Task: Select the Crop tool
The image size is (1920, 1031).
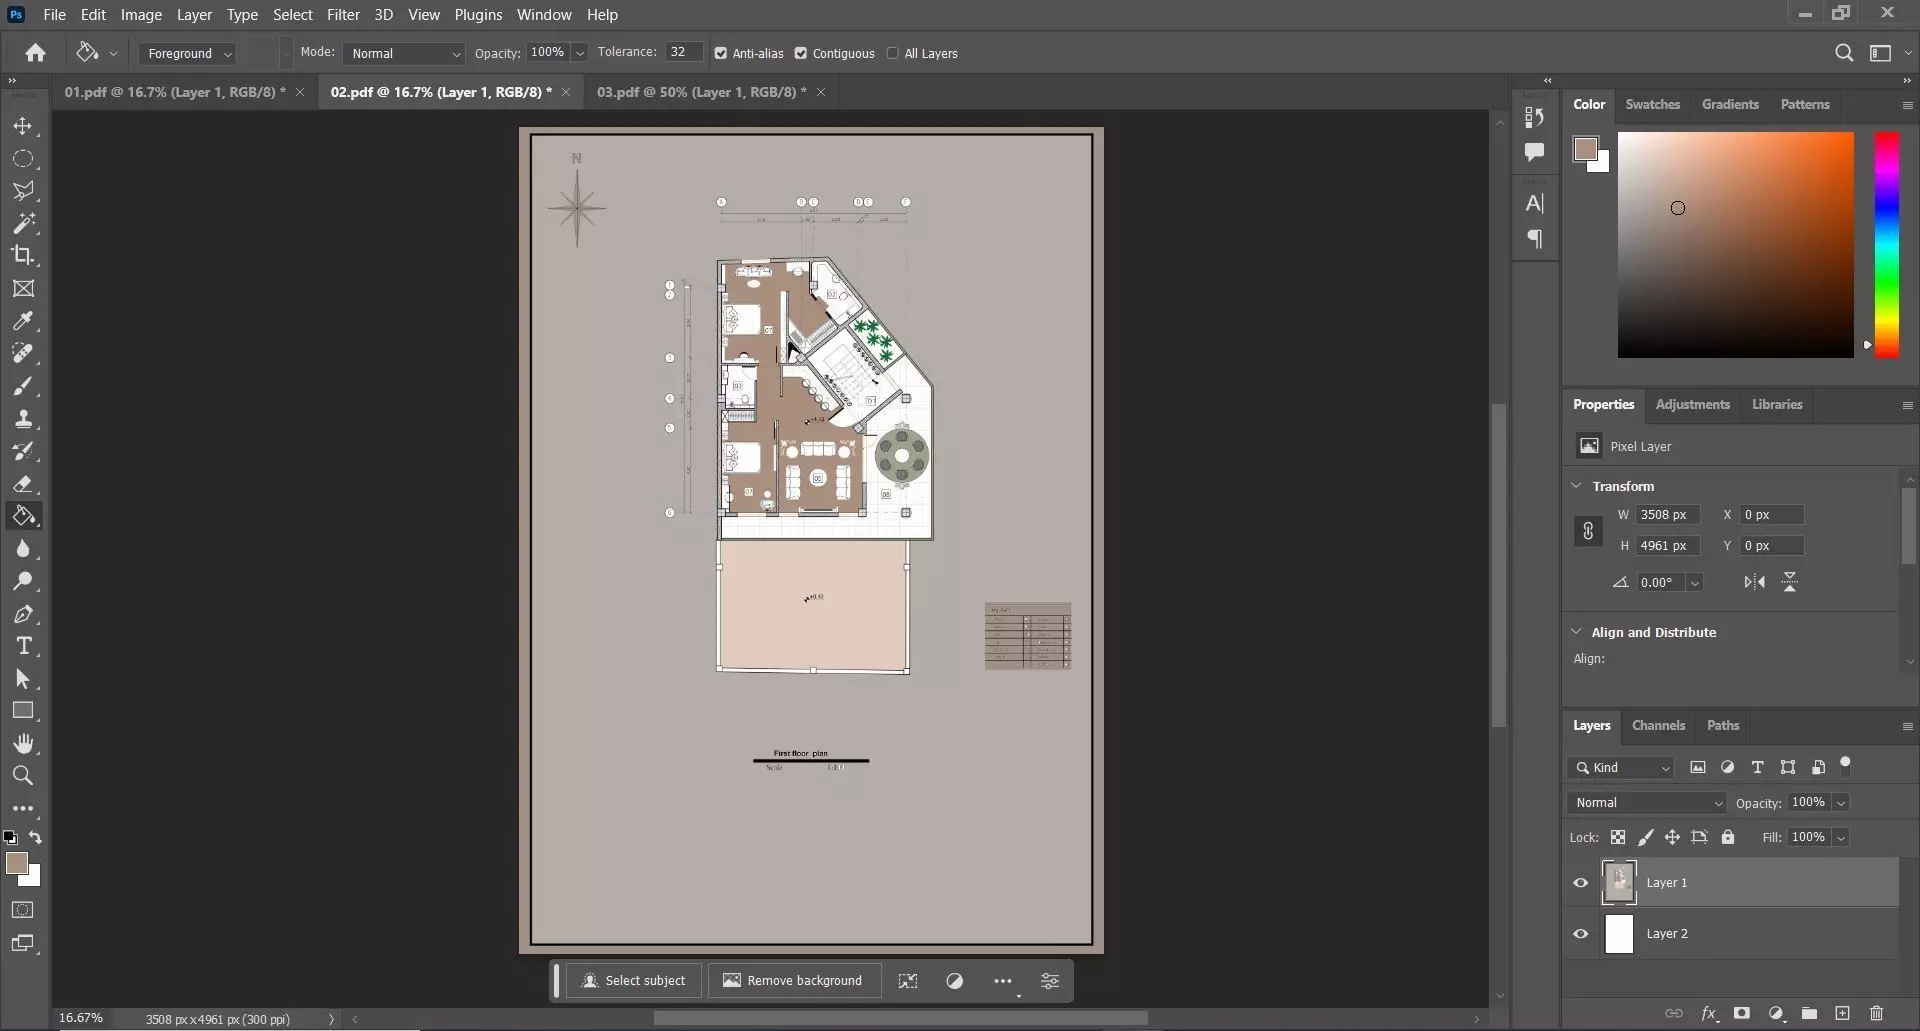Action: [23, 255]
